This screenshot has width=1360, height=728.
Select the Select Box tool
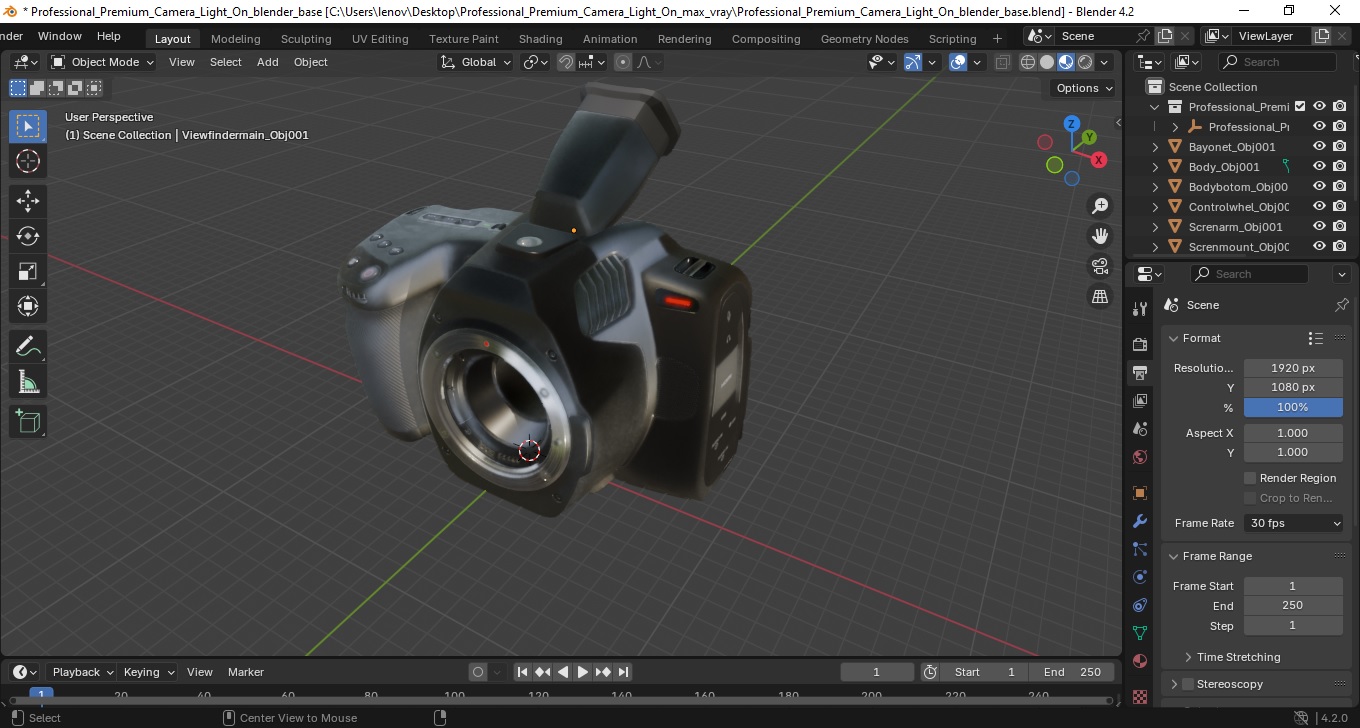click(28, 125)
